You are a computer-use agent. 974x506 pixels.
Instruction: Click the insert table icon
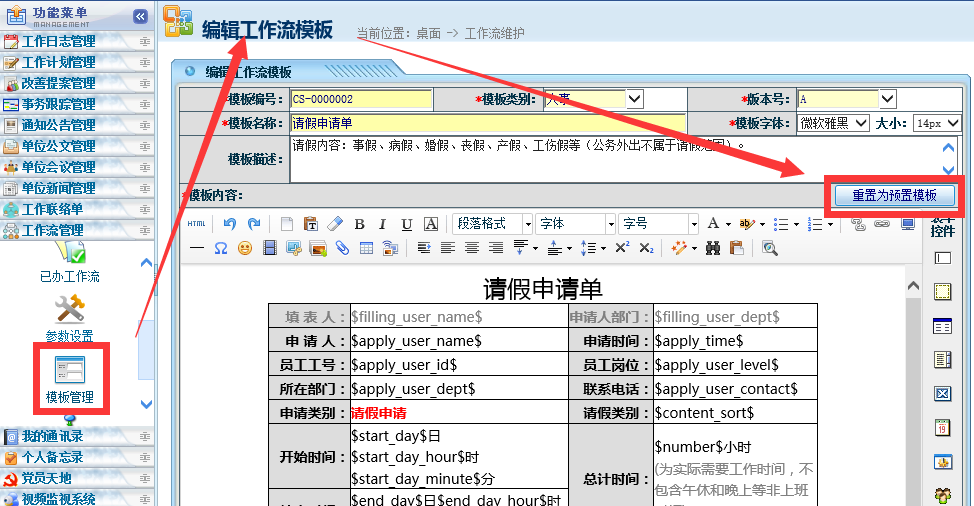pyautogui.click(x=366, y=248)
